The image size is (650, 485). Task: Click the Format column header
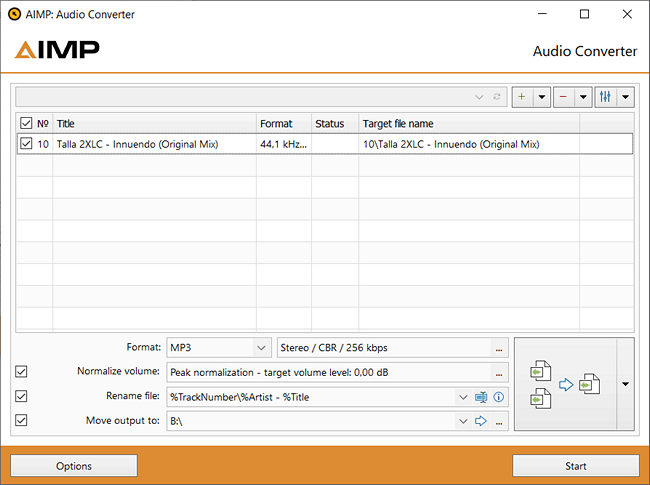click(x=284, y=124)
